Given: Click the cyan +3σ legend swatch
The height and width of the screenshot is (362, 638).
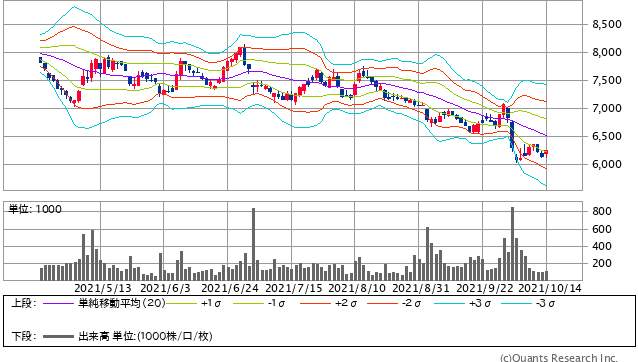Looking at the screenshot, I should [449, 303].
